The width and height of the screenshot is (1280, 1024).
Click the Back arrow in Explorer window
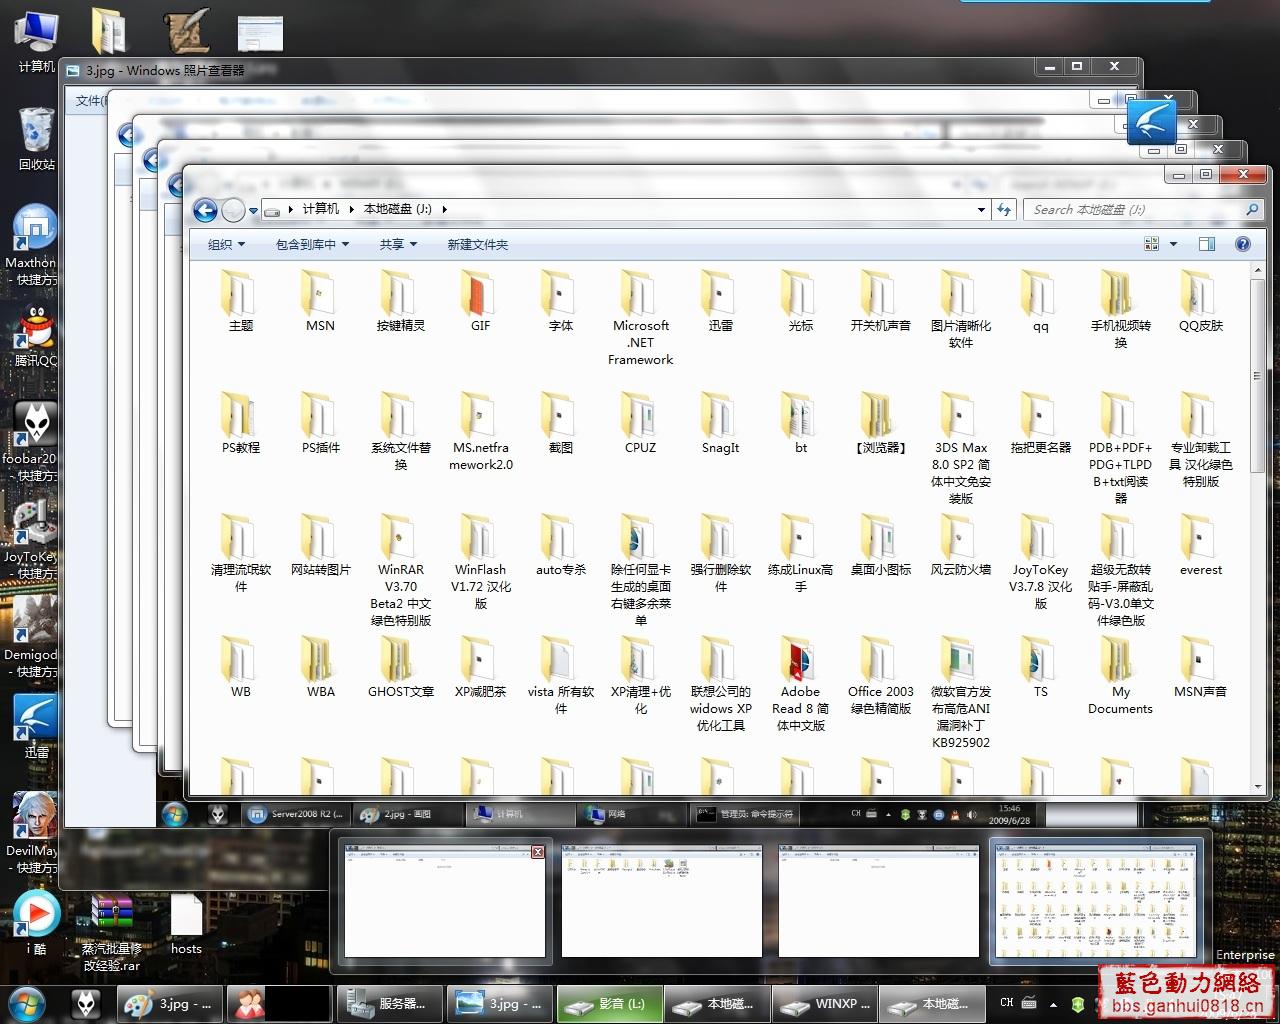(x=205, y=210)
